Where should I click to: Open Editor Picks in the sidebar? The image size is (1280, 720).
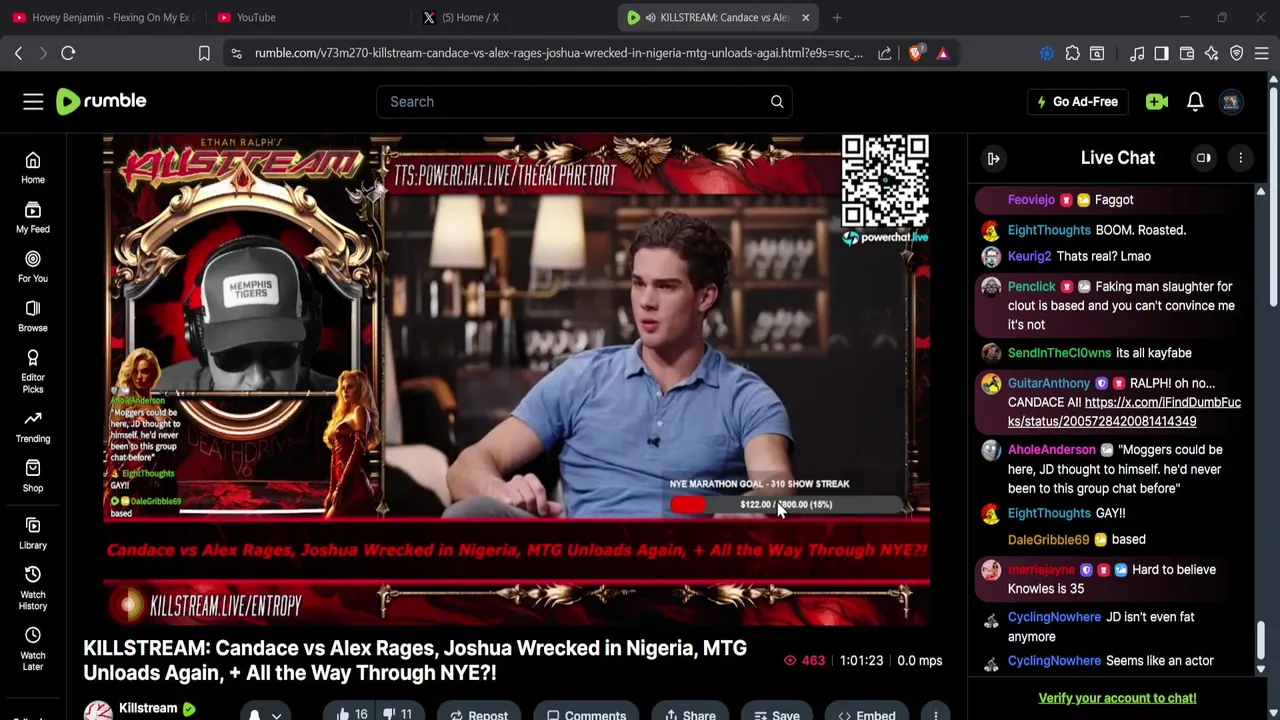coord(33,371)
